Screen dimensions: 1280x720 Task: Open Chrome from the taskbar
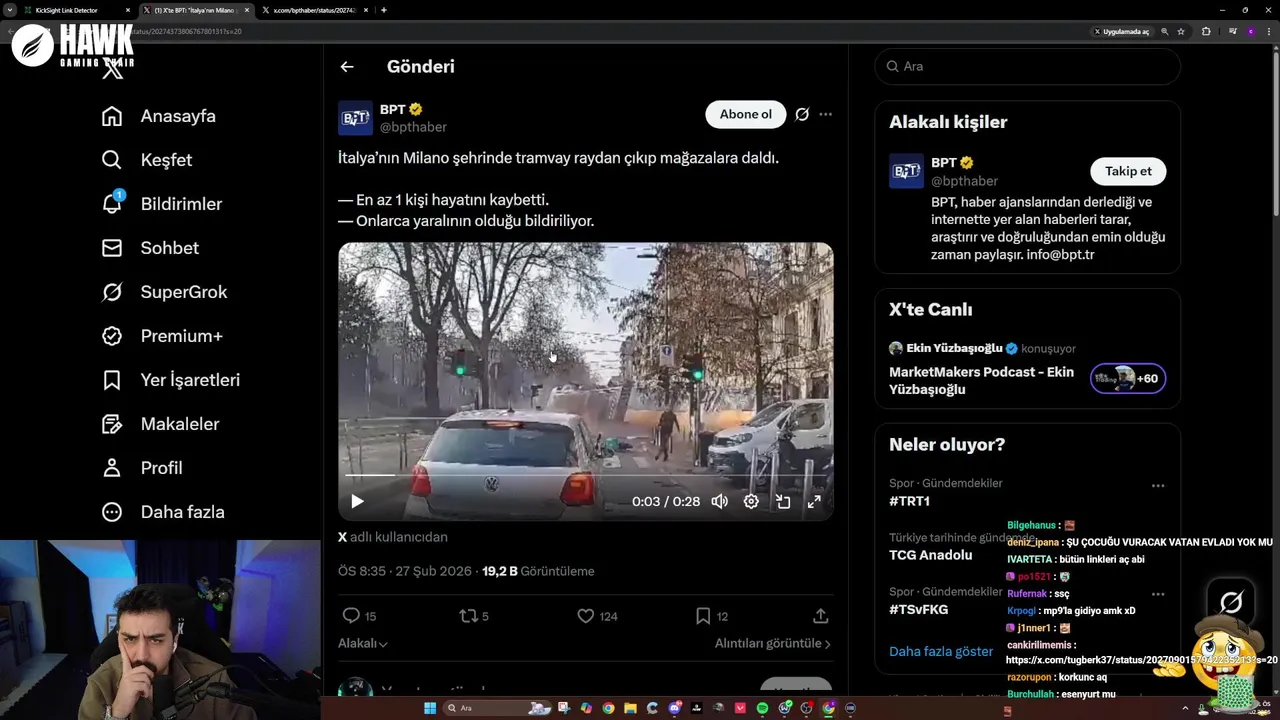pyautogui.click(x=608, y=708)
